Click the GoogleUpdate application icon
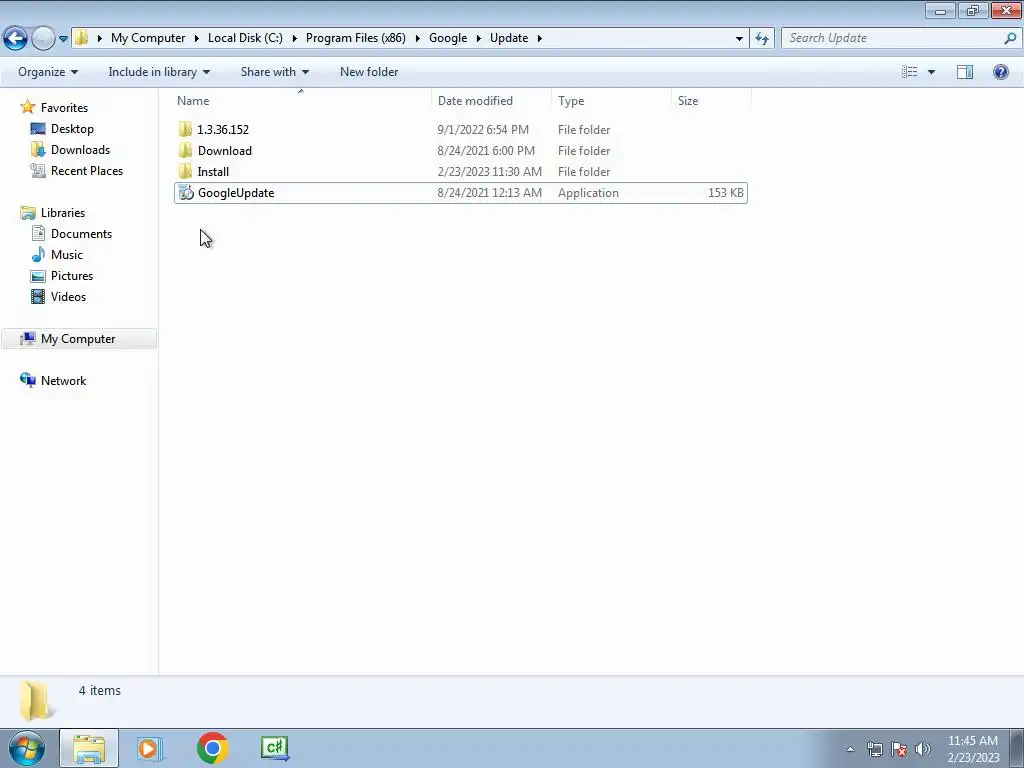Image resolution: width=1024 pixels, height=768 pixels. tap(186, 193)
